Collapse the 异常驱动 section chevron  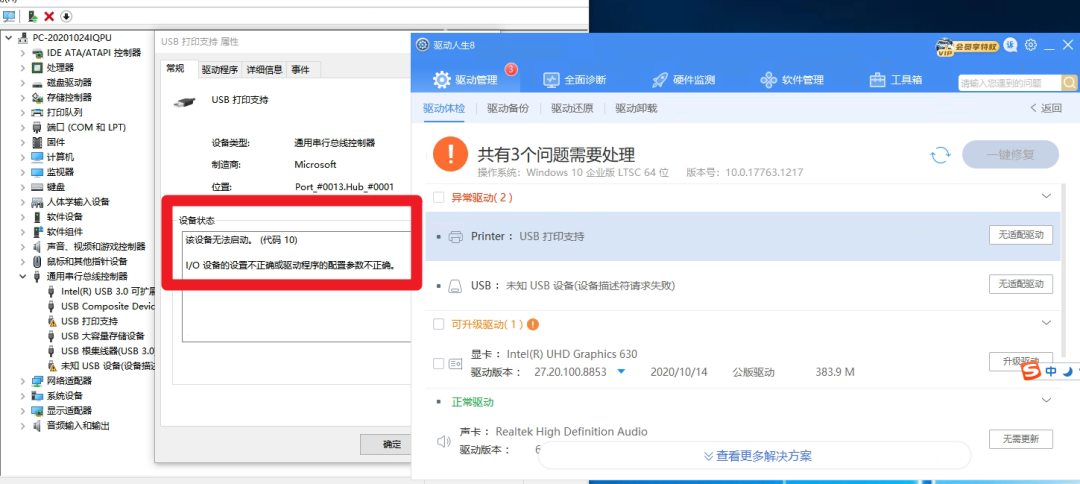click(x=1047, y=196)
